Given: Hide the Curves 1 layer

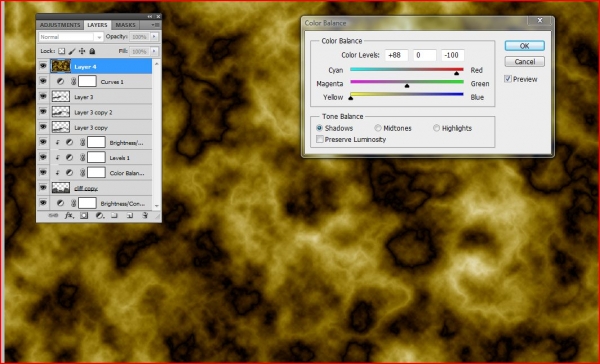Looking at the screenshot, I should coord(43,81).
